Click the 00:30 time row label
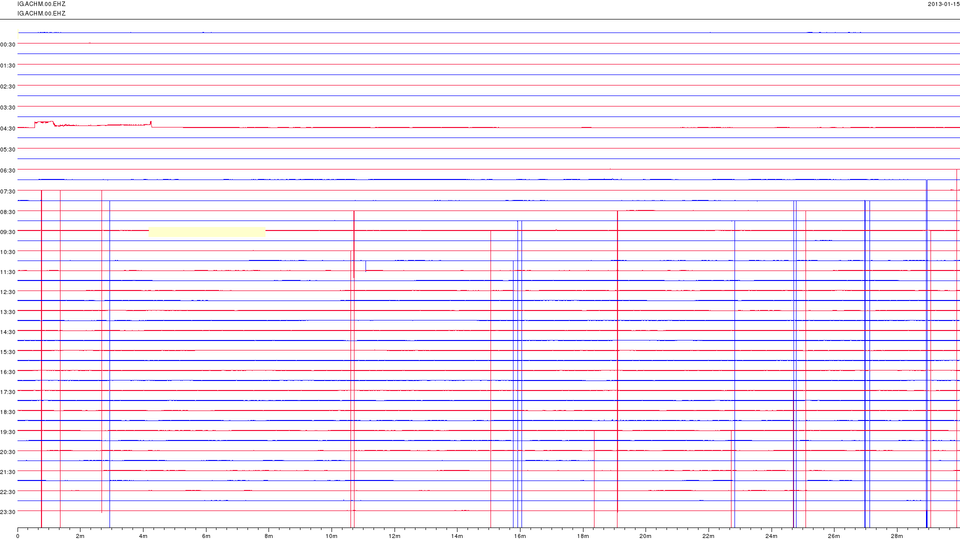Viewport: 960px width, 540px height. (x=8, y=44)
